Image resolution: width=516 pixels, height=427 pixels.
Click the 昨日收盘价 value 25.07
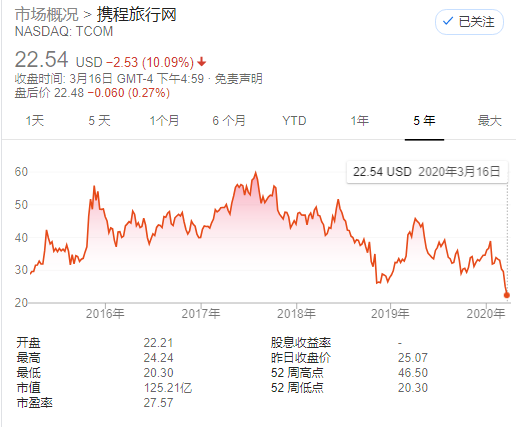(413, 358)
